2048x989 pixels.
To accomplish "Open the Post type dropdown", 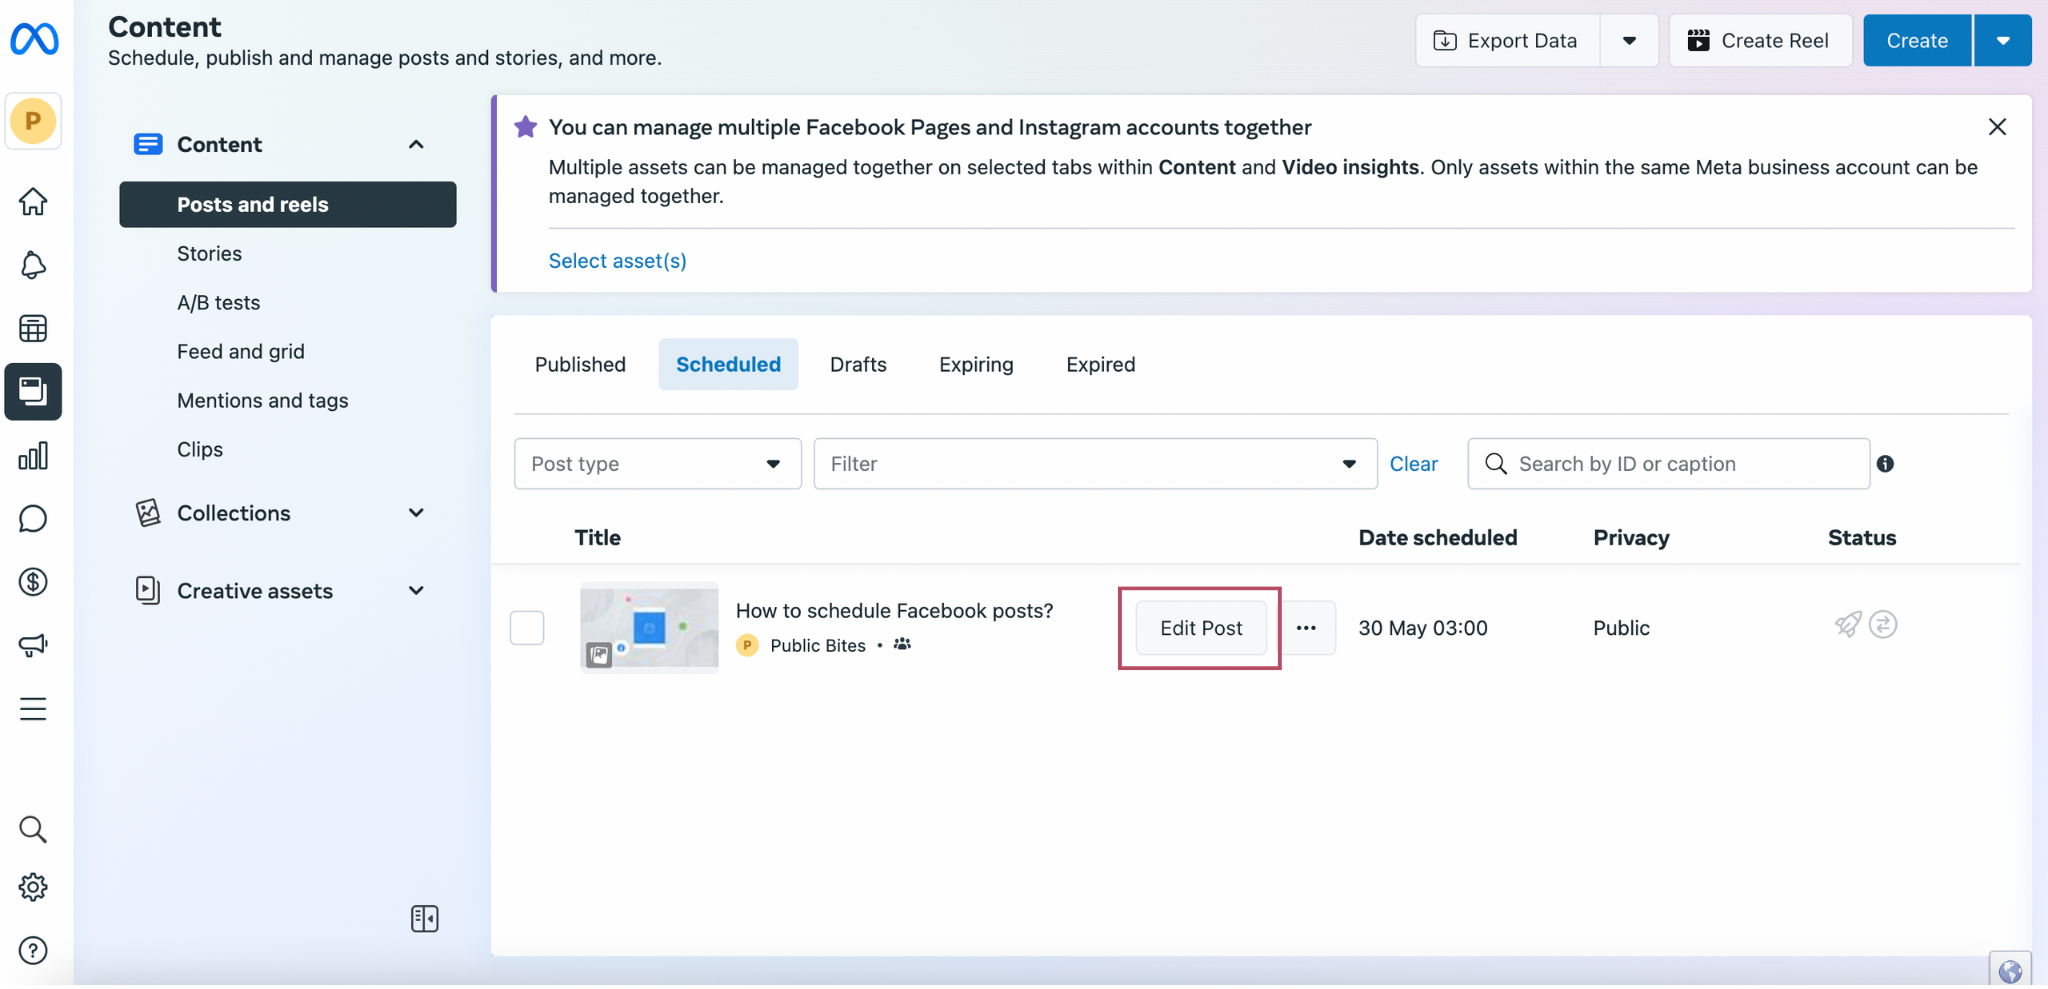I will click(x=657, y=464).
